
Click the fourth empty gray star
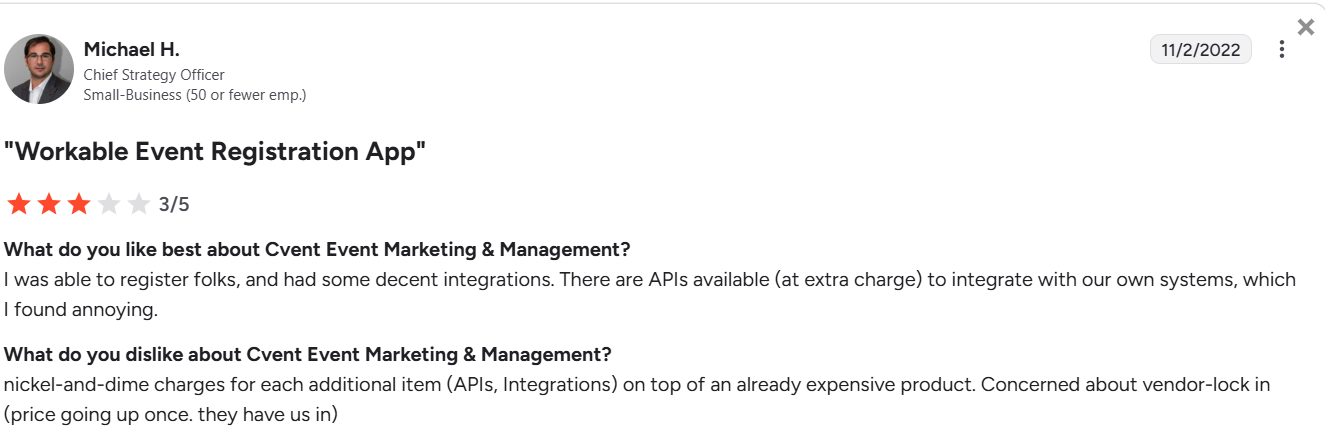pos(109,205)
